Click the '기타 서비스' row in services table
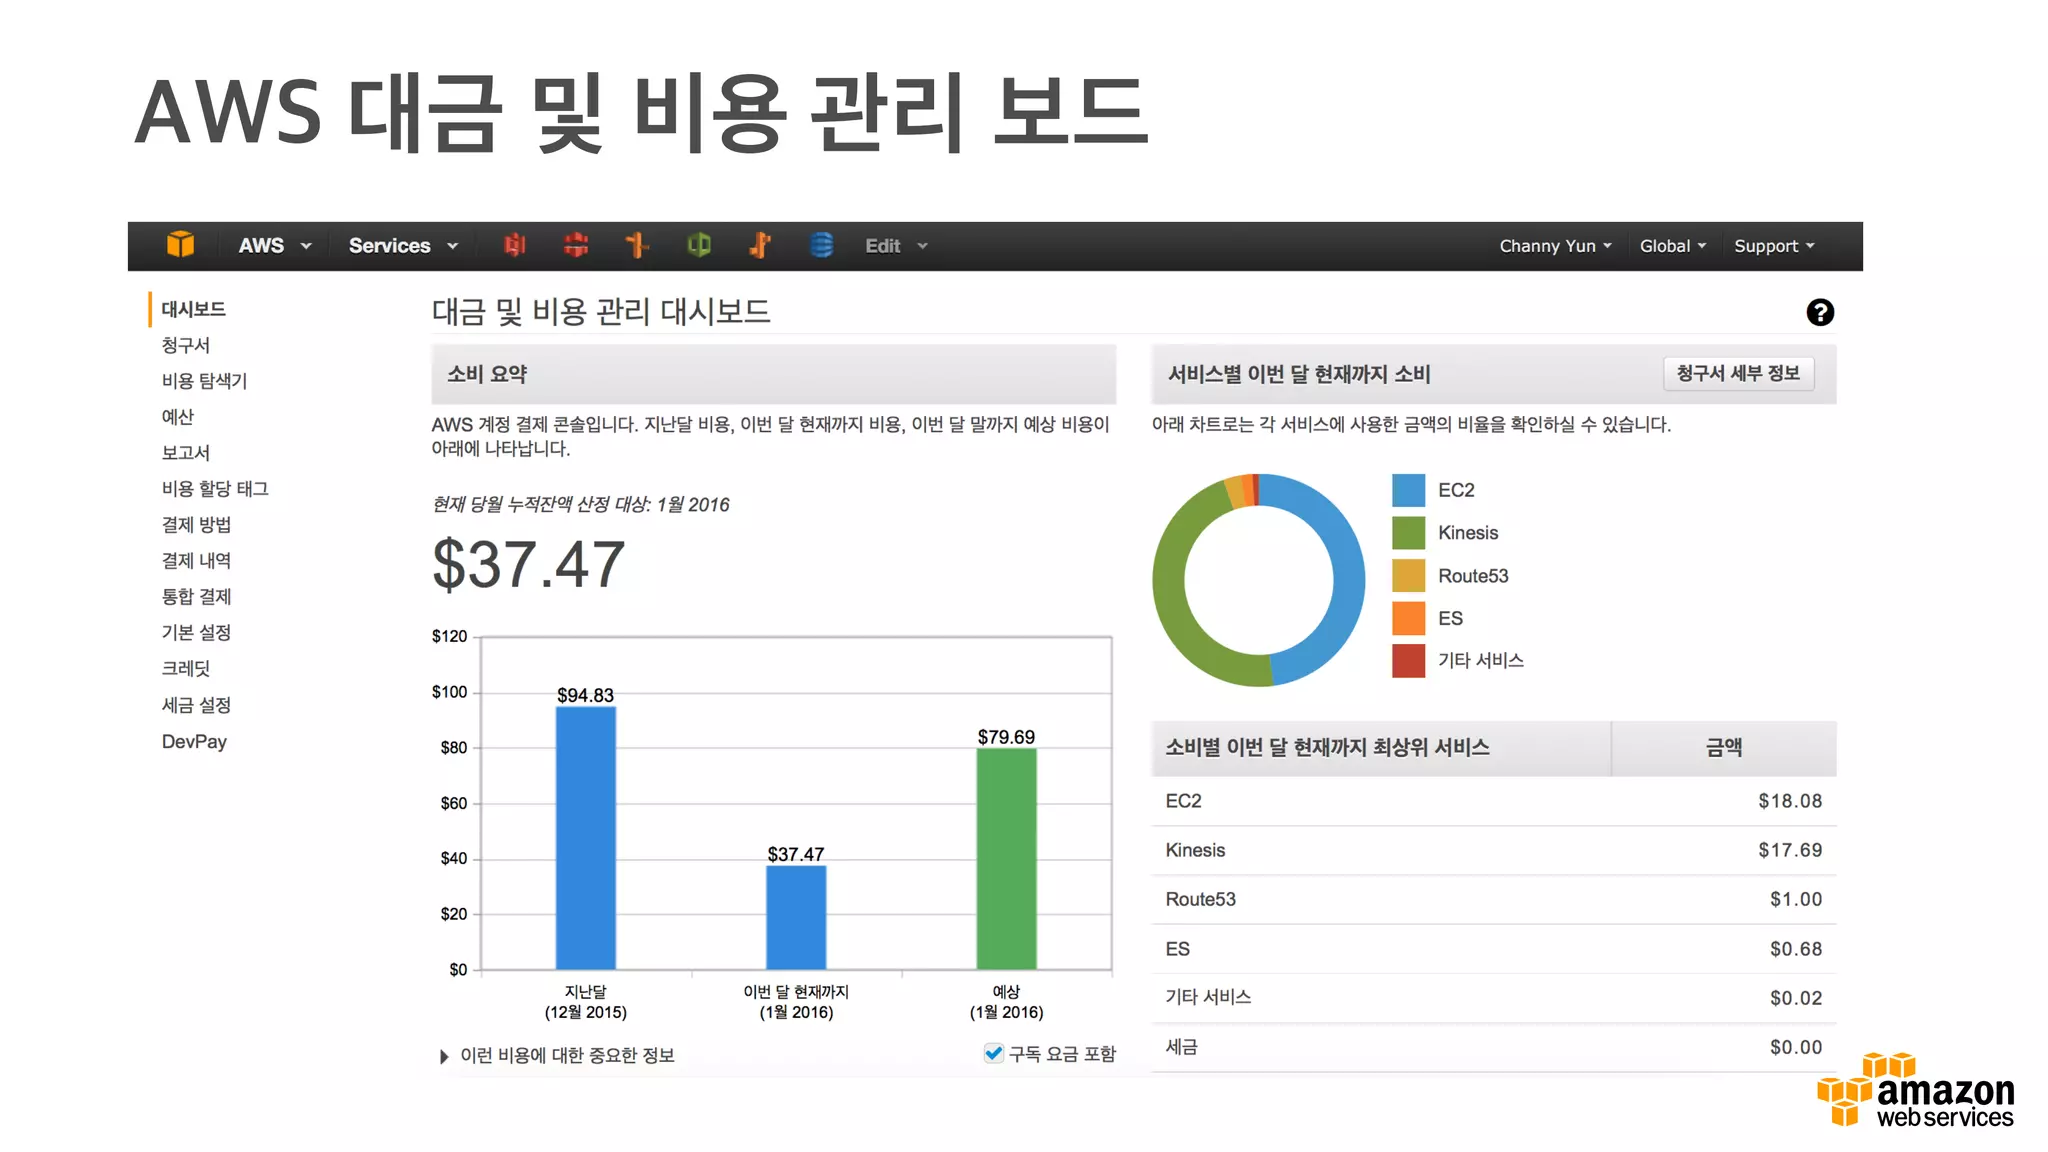 pyautogui.click(x=1494, y=998)
